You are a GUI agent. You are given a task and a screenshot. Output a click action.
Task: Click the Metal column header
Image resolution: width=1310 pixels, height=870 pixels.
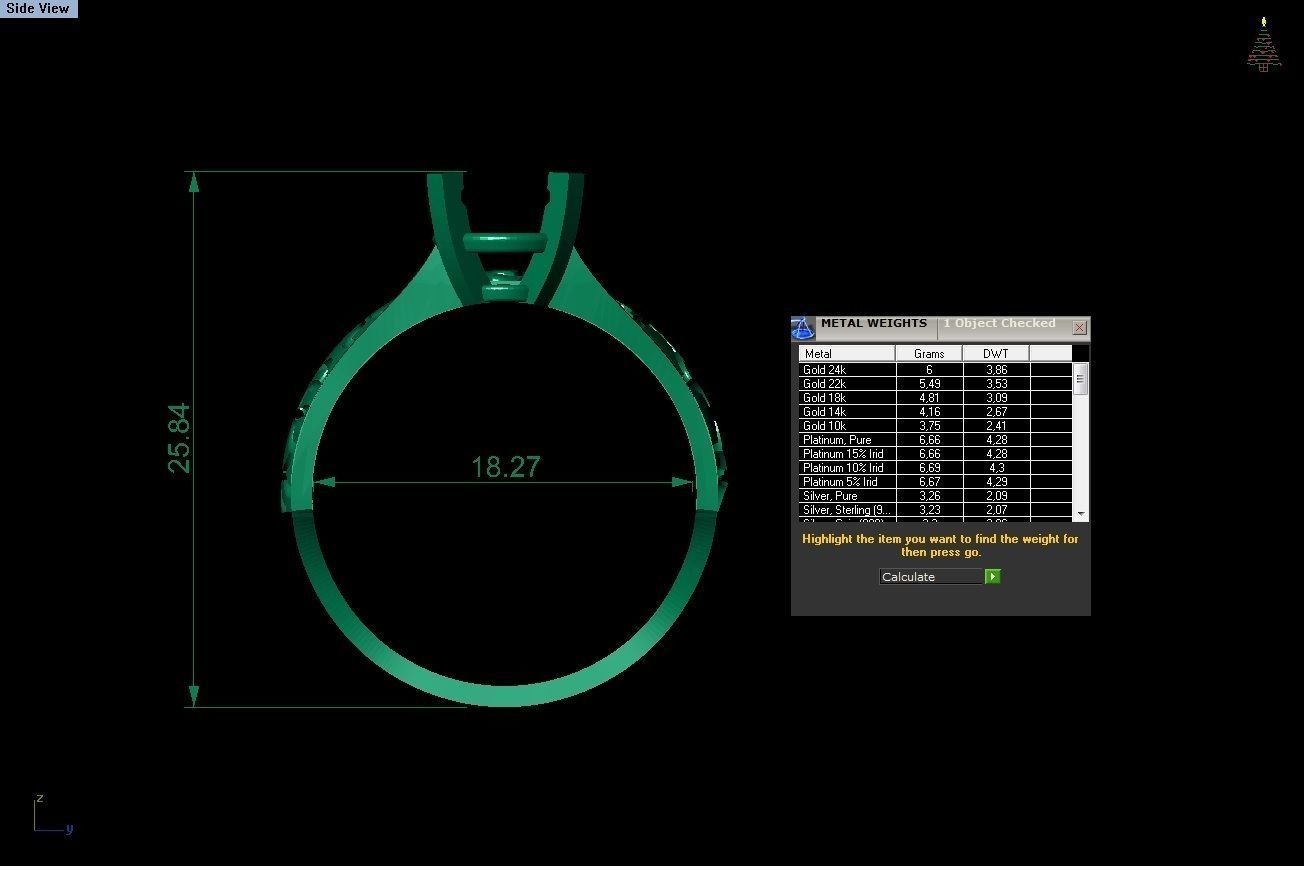pos(846,353)
